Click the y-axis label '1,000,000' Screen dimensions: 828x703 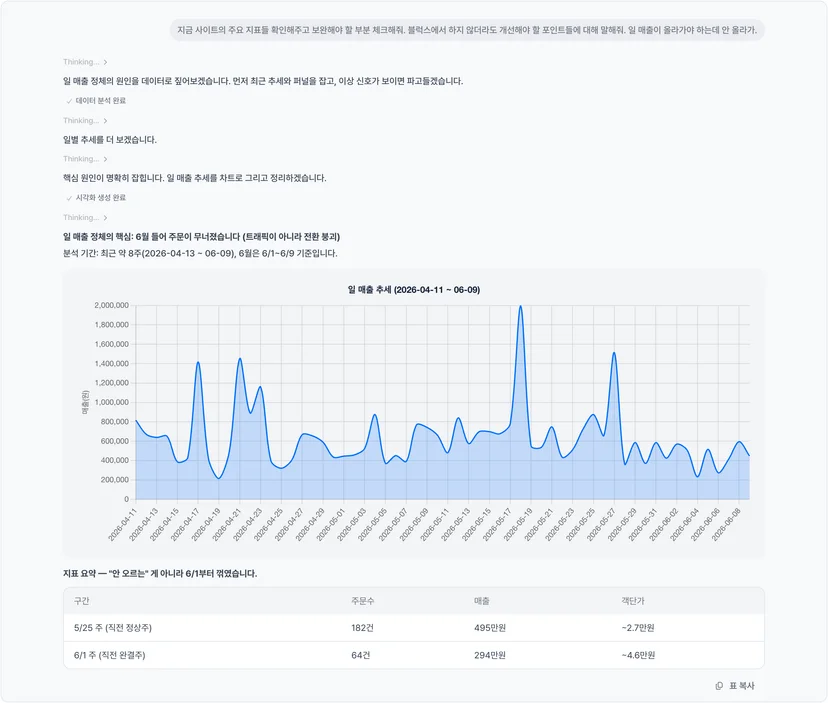point(111,402)
